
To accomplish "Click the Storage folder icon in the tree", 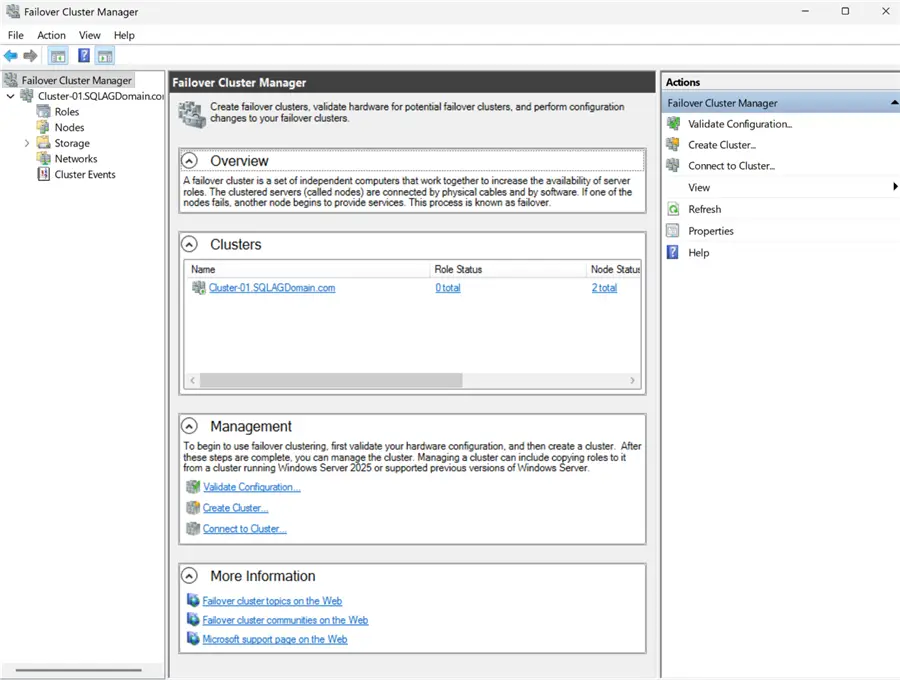I will pos(44,142).
